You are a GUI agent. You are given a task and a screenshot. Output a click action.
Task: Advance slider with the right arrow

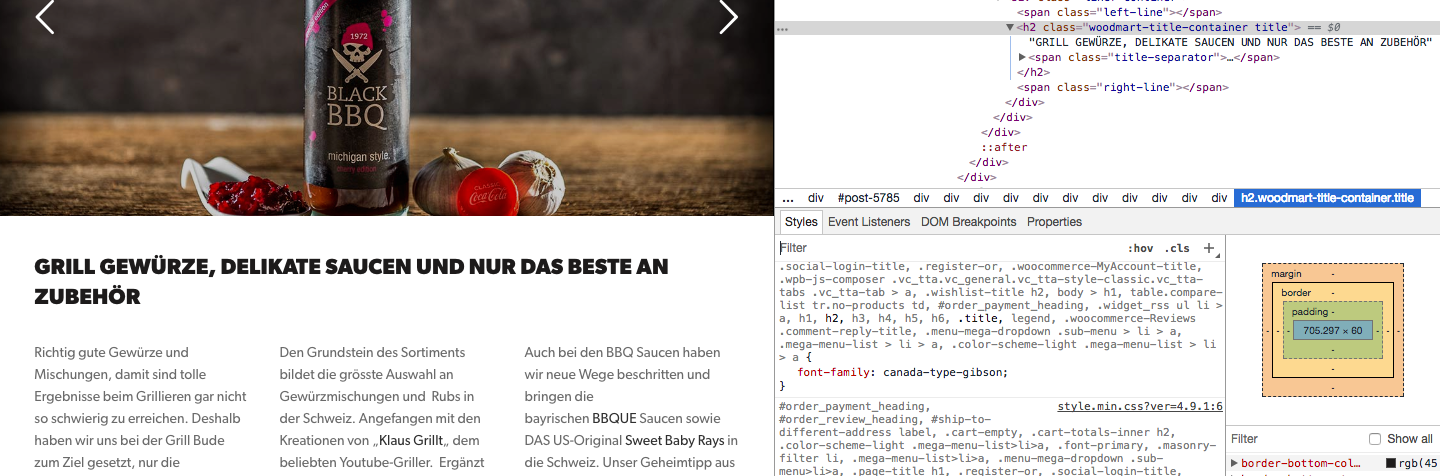pyautogui.click(x=728, y=16)
